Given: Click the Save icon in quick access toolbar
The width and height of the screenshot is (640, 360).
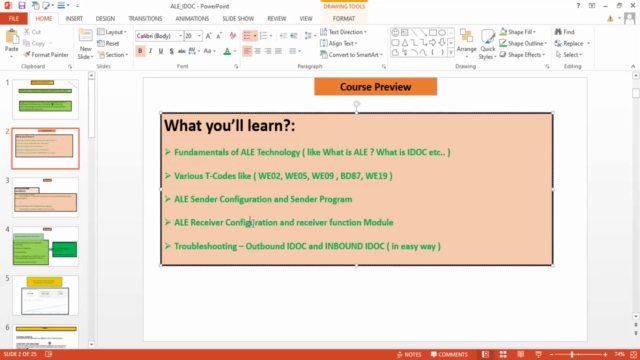Looking at the screenshot, I should [x=22, y=6].
